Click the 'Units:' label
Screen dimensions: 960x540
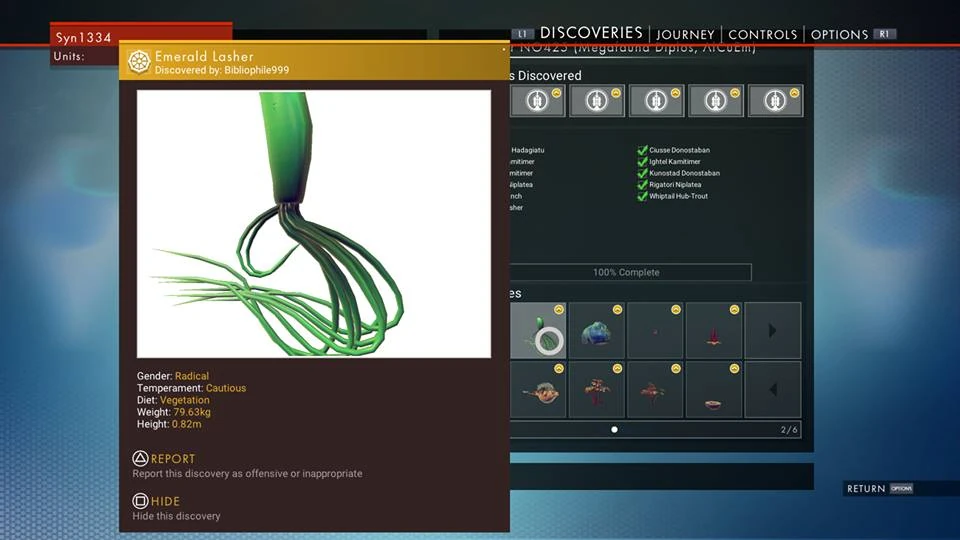[69, 56]
